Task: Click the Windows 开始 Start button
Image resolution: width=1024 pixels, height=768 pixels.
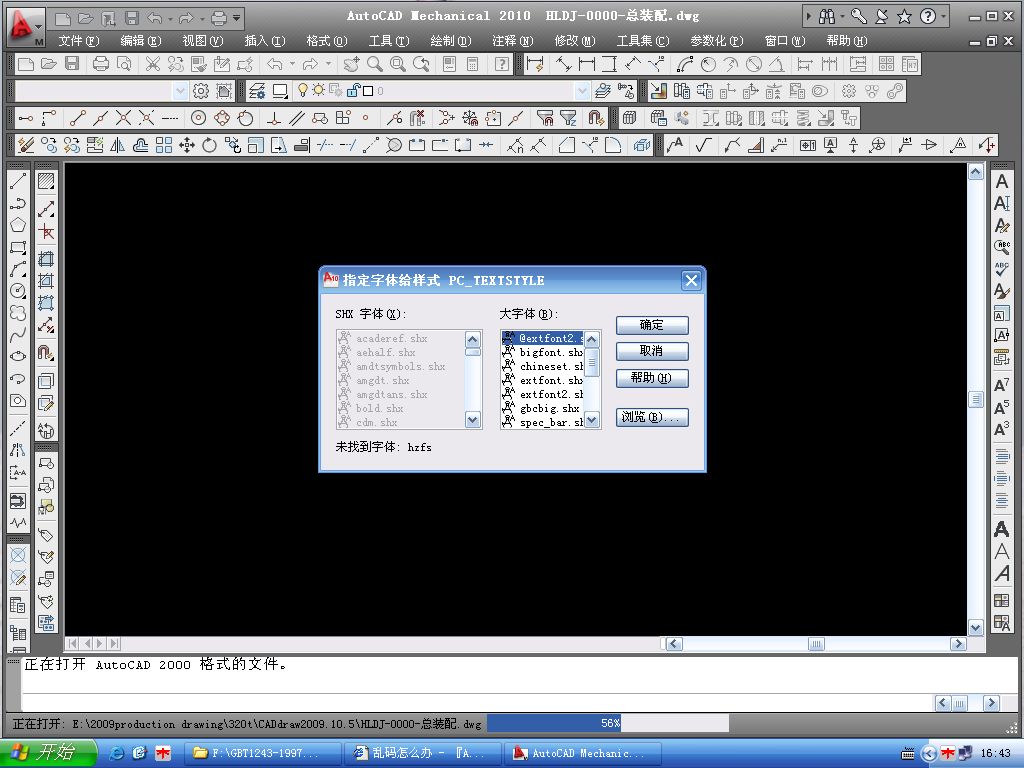Action: point(48,752)
